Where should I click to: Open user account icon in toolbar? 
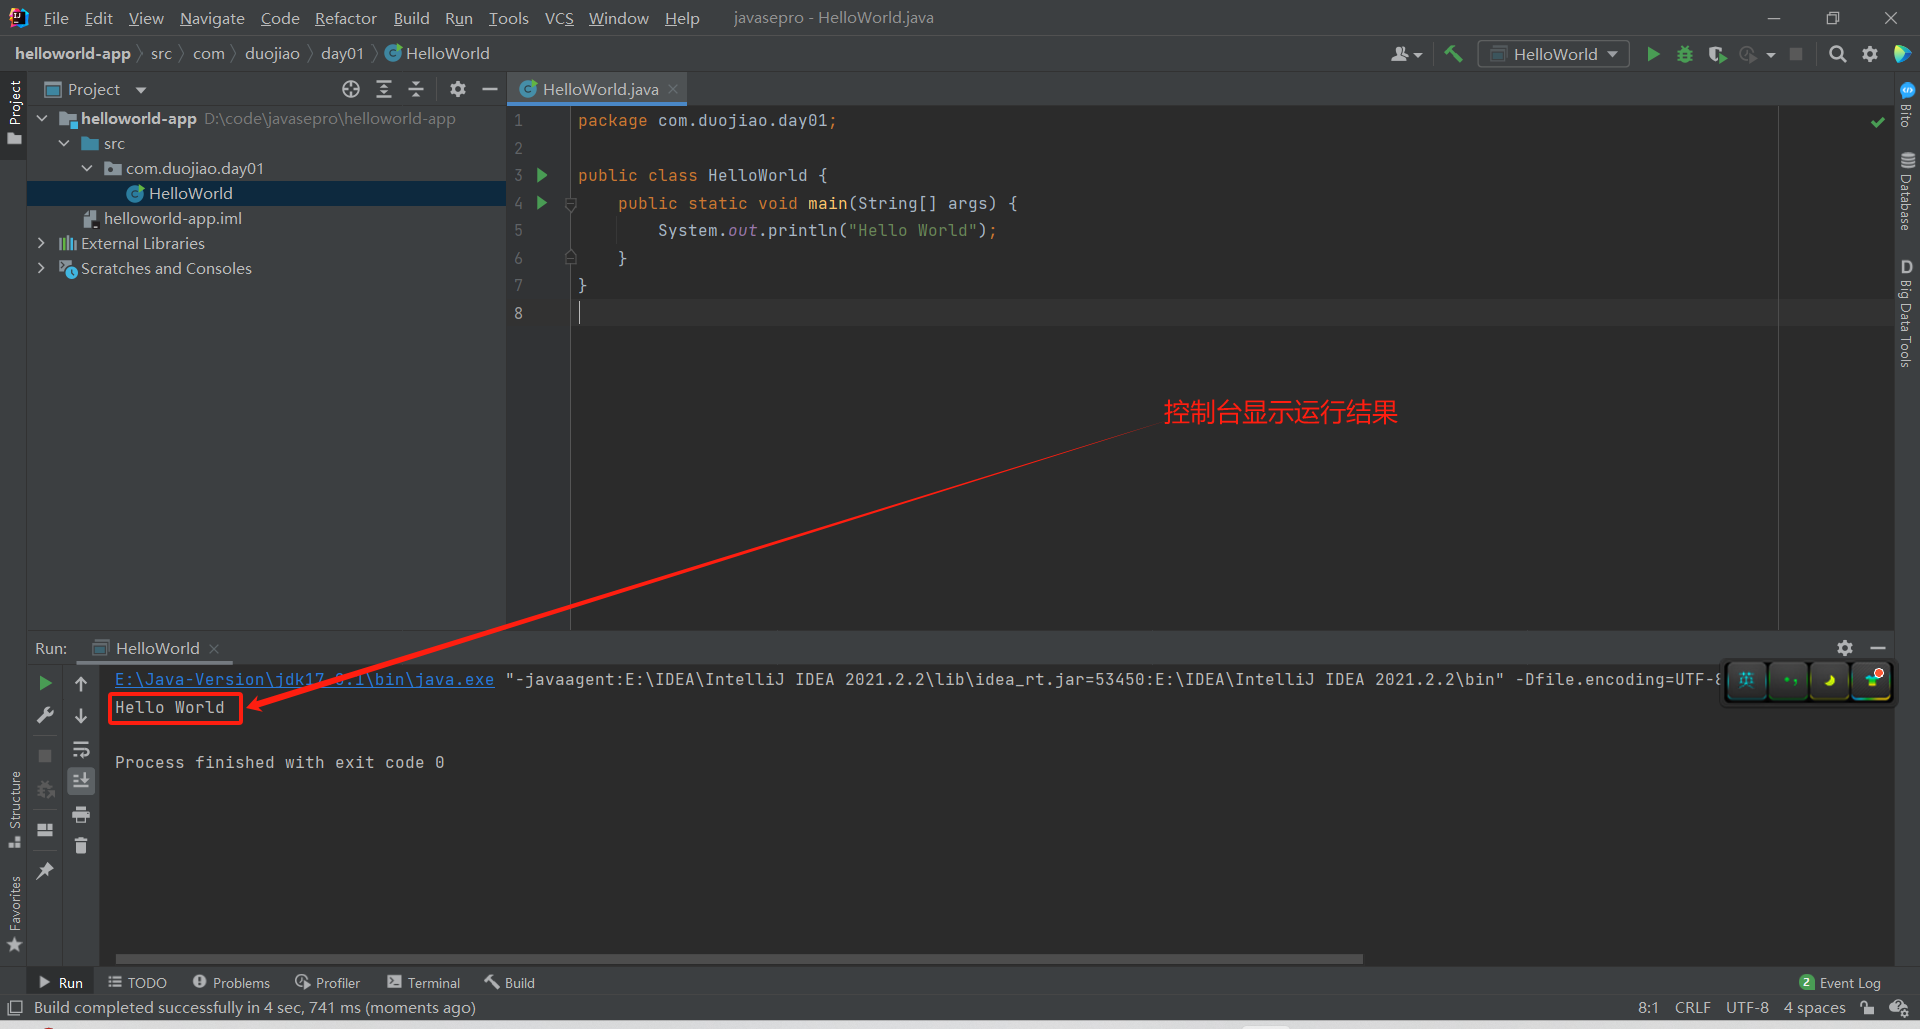pyautogui.click(x=1406, y=54)
